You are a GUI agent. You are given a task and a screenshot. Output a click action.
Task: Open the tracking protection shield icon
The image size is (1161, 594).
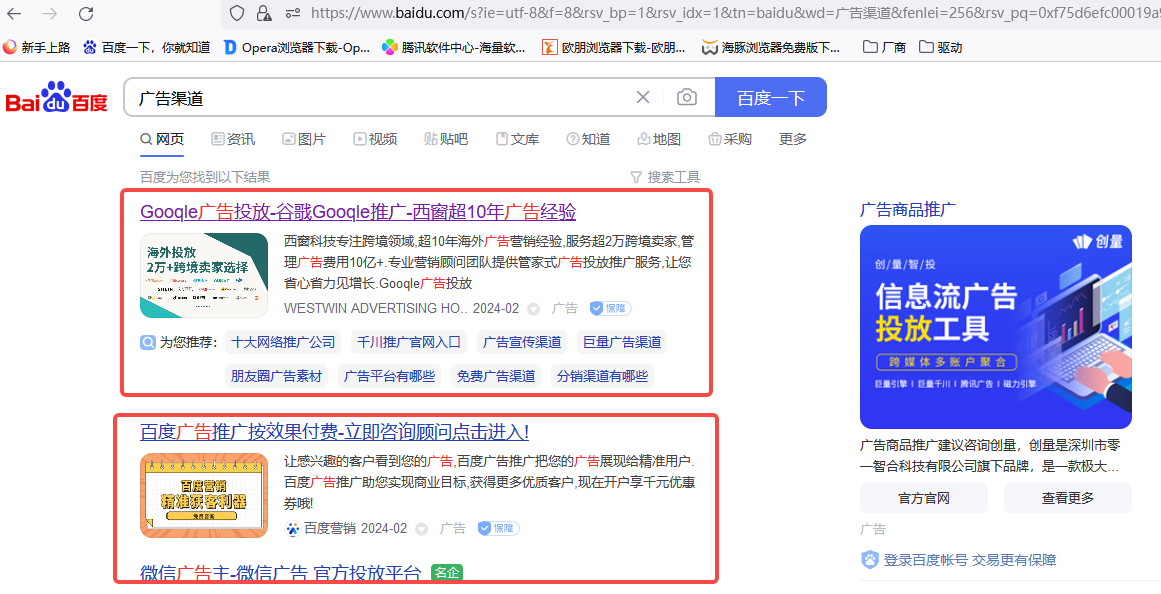coord(236,15)
